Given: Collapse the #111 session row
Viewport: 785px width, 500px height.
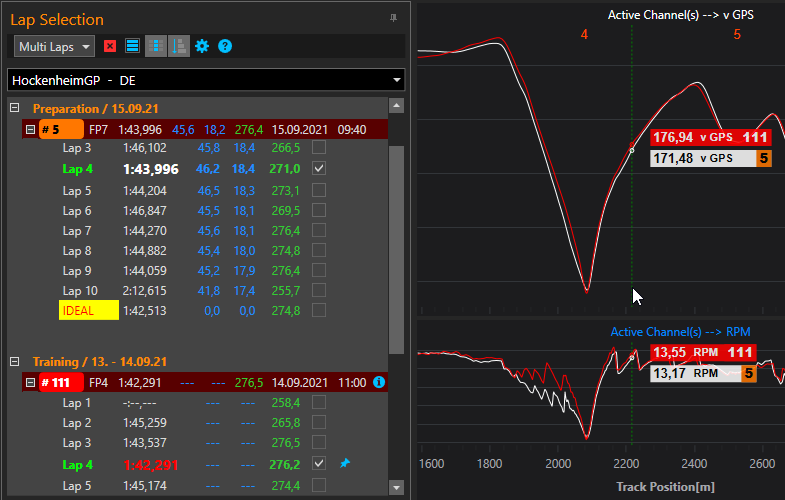Looking at the screenshot, I should tap(30, 382).
